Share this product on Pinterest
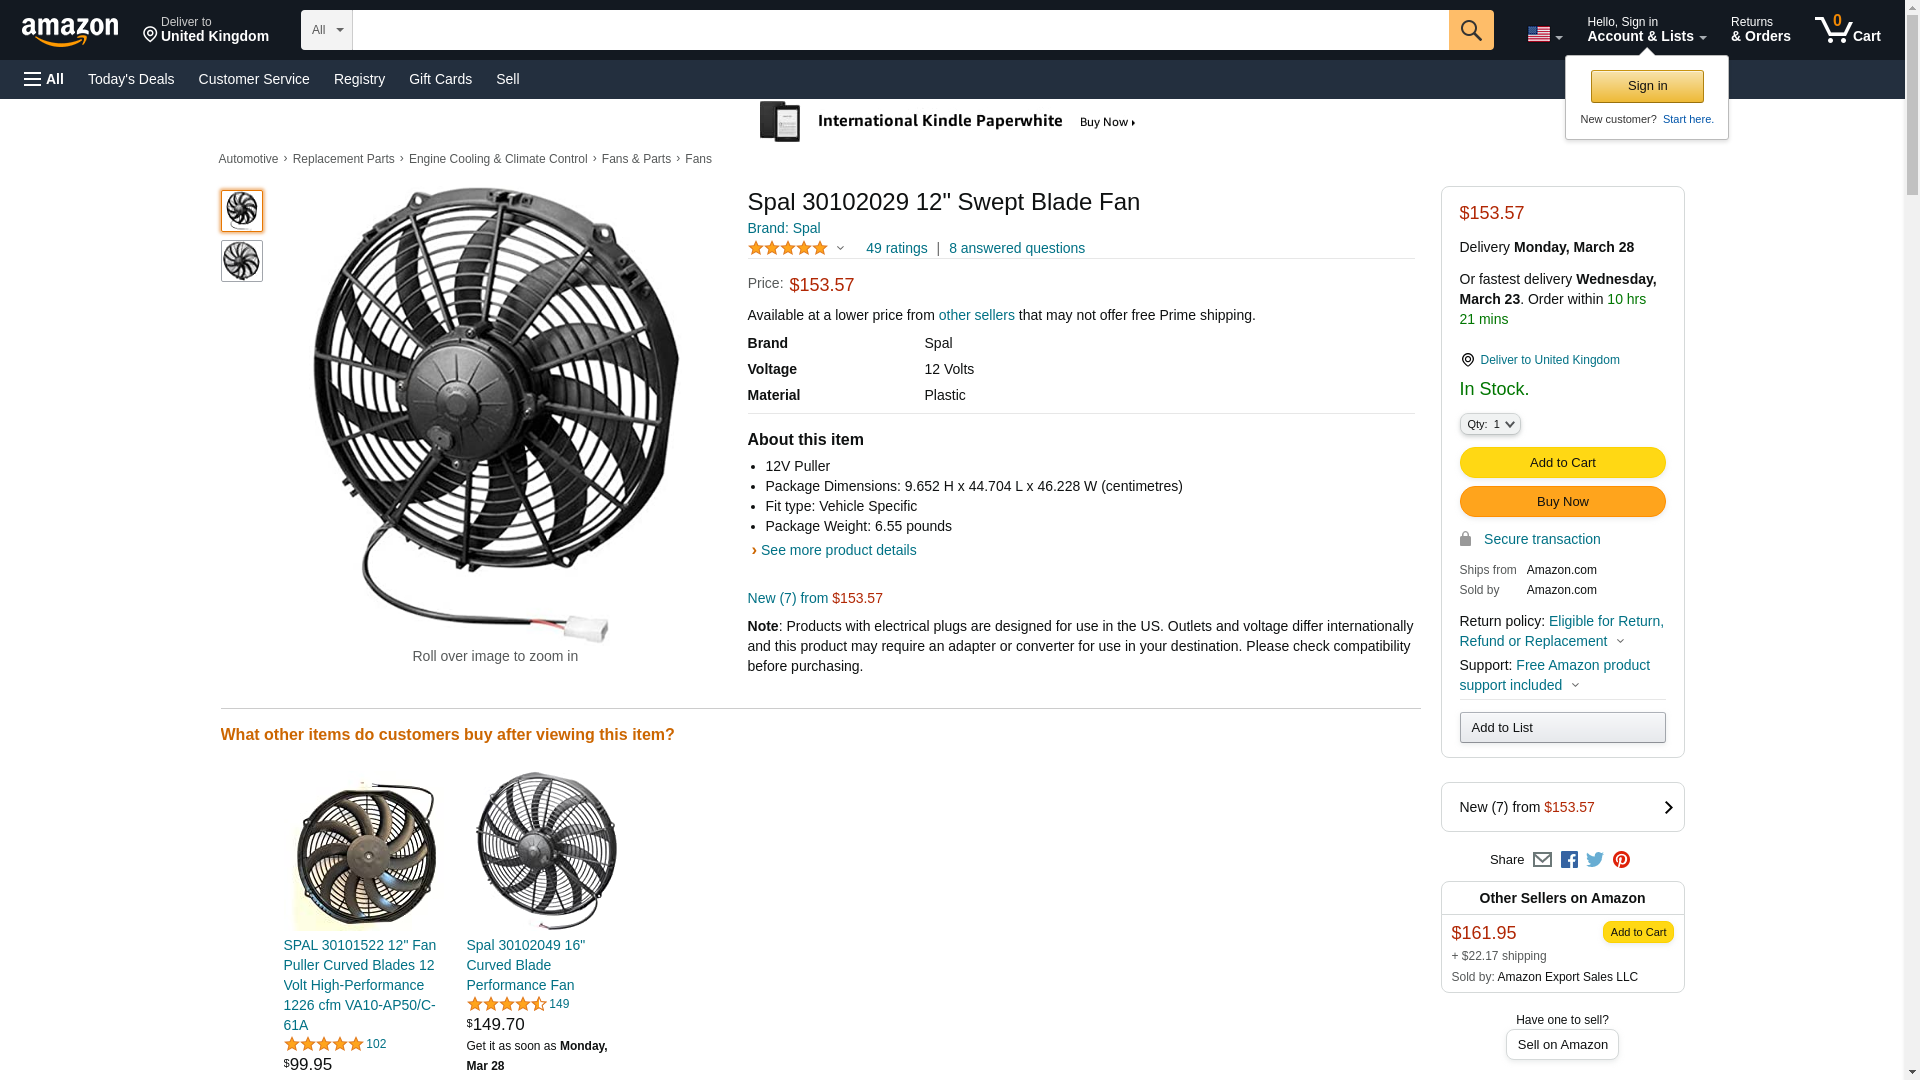The width and height of the screenshot is (1920, 1080). [1621, 860]
